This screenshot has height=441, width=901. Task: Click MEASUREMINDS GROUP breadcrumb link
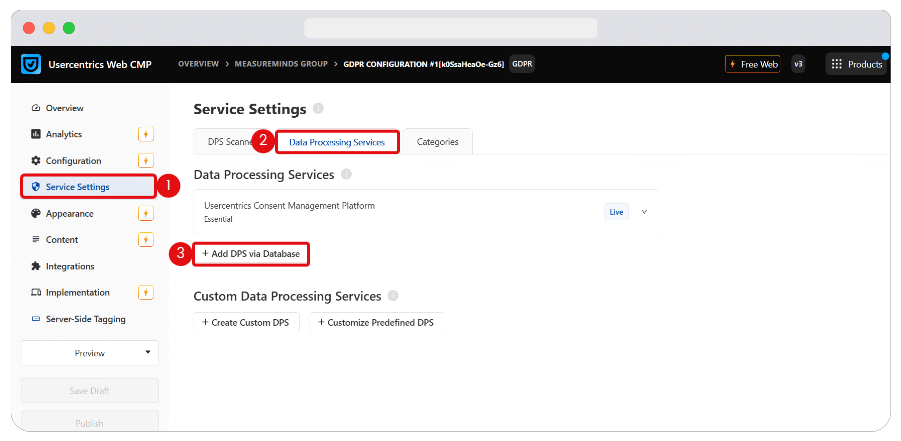coord(281,64)
